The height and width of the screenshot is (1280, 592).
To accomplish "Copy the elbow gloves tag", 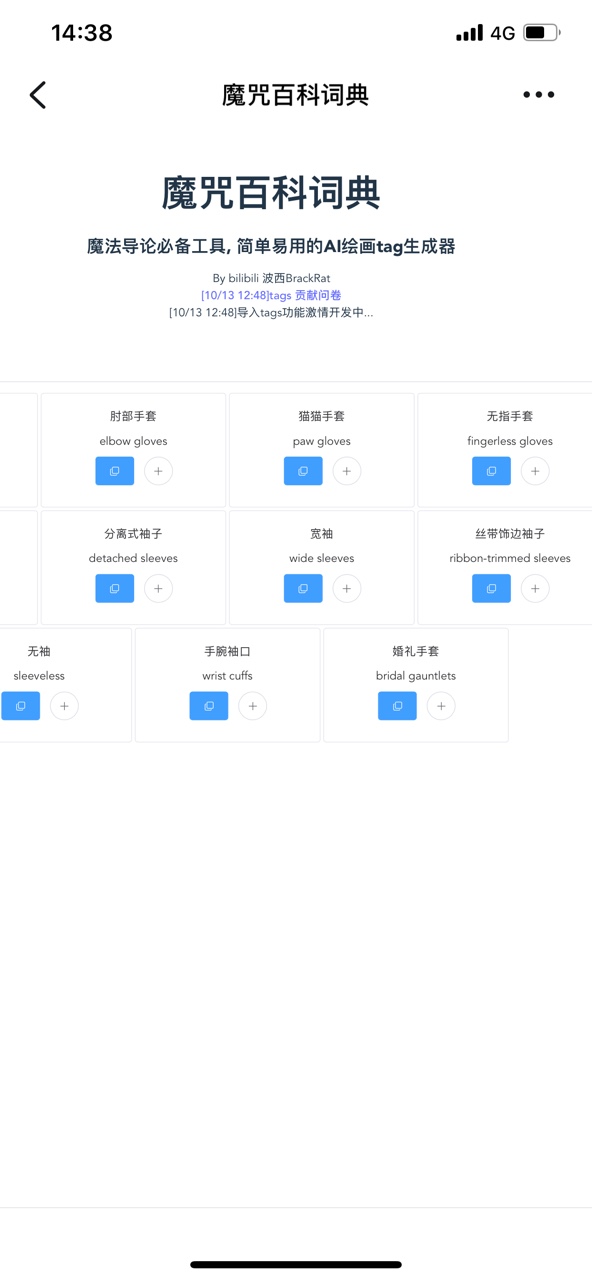I will click(x=115, y=471).
